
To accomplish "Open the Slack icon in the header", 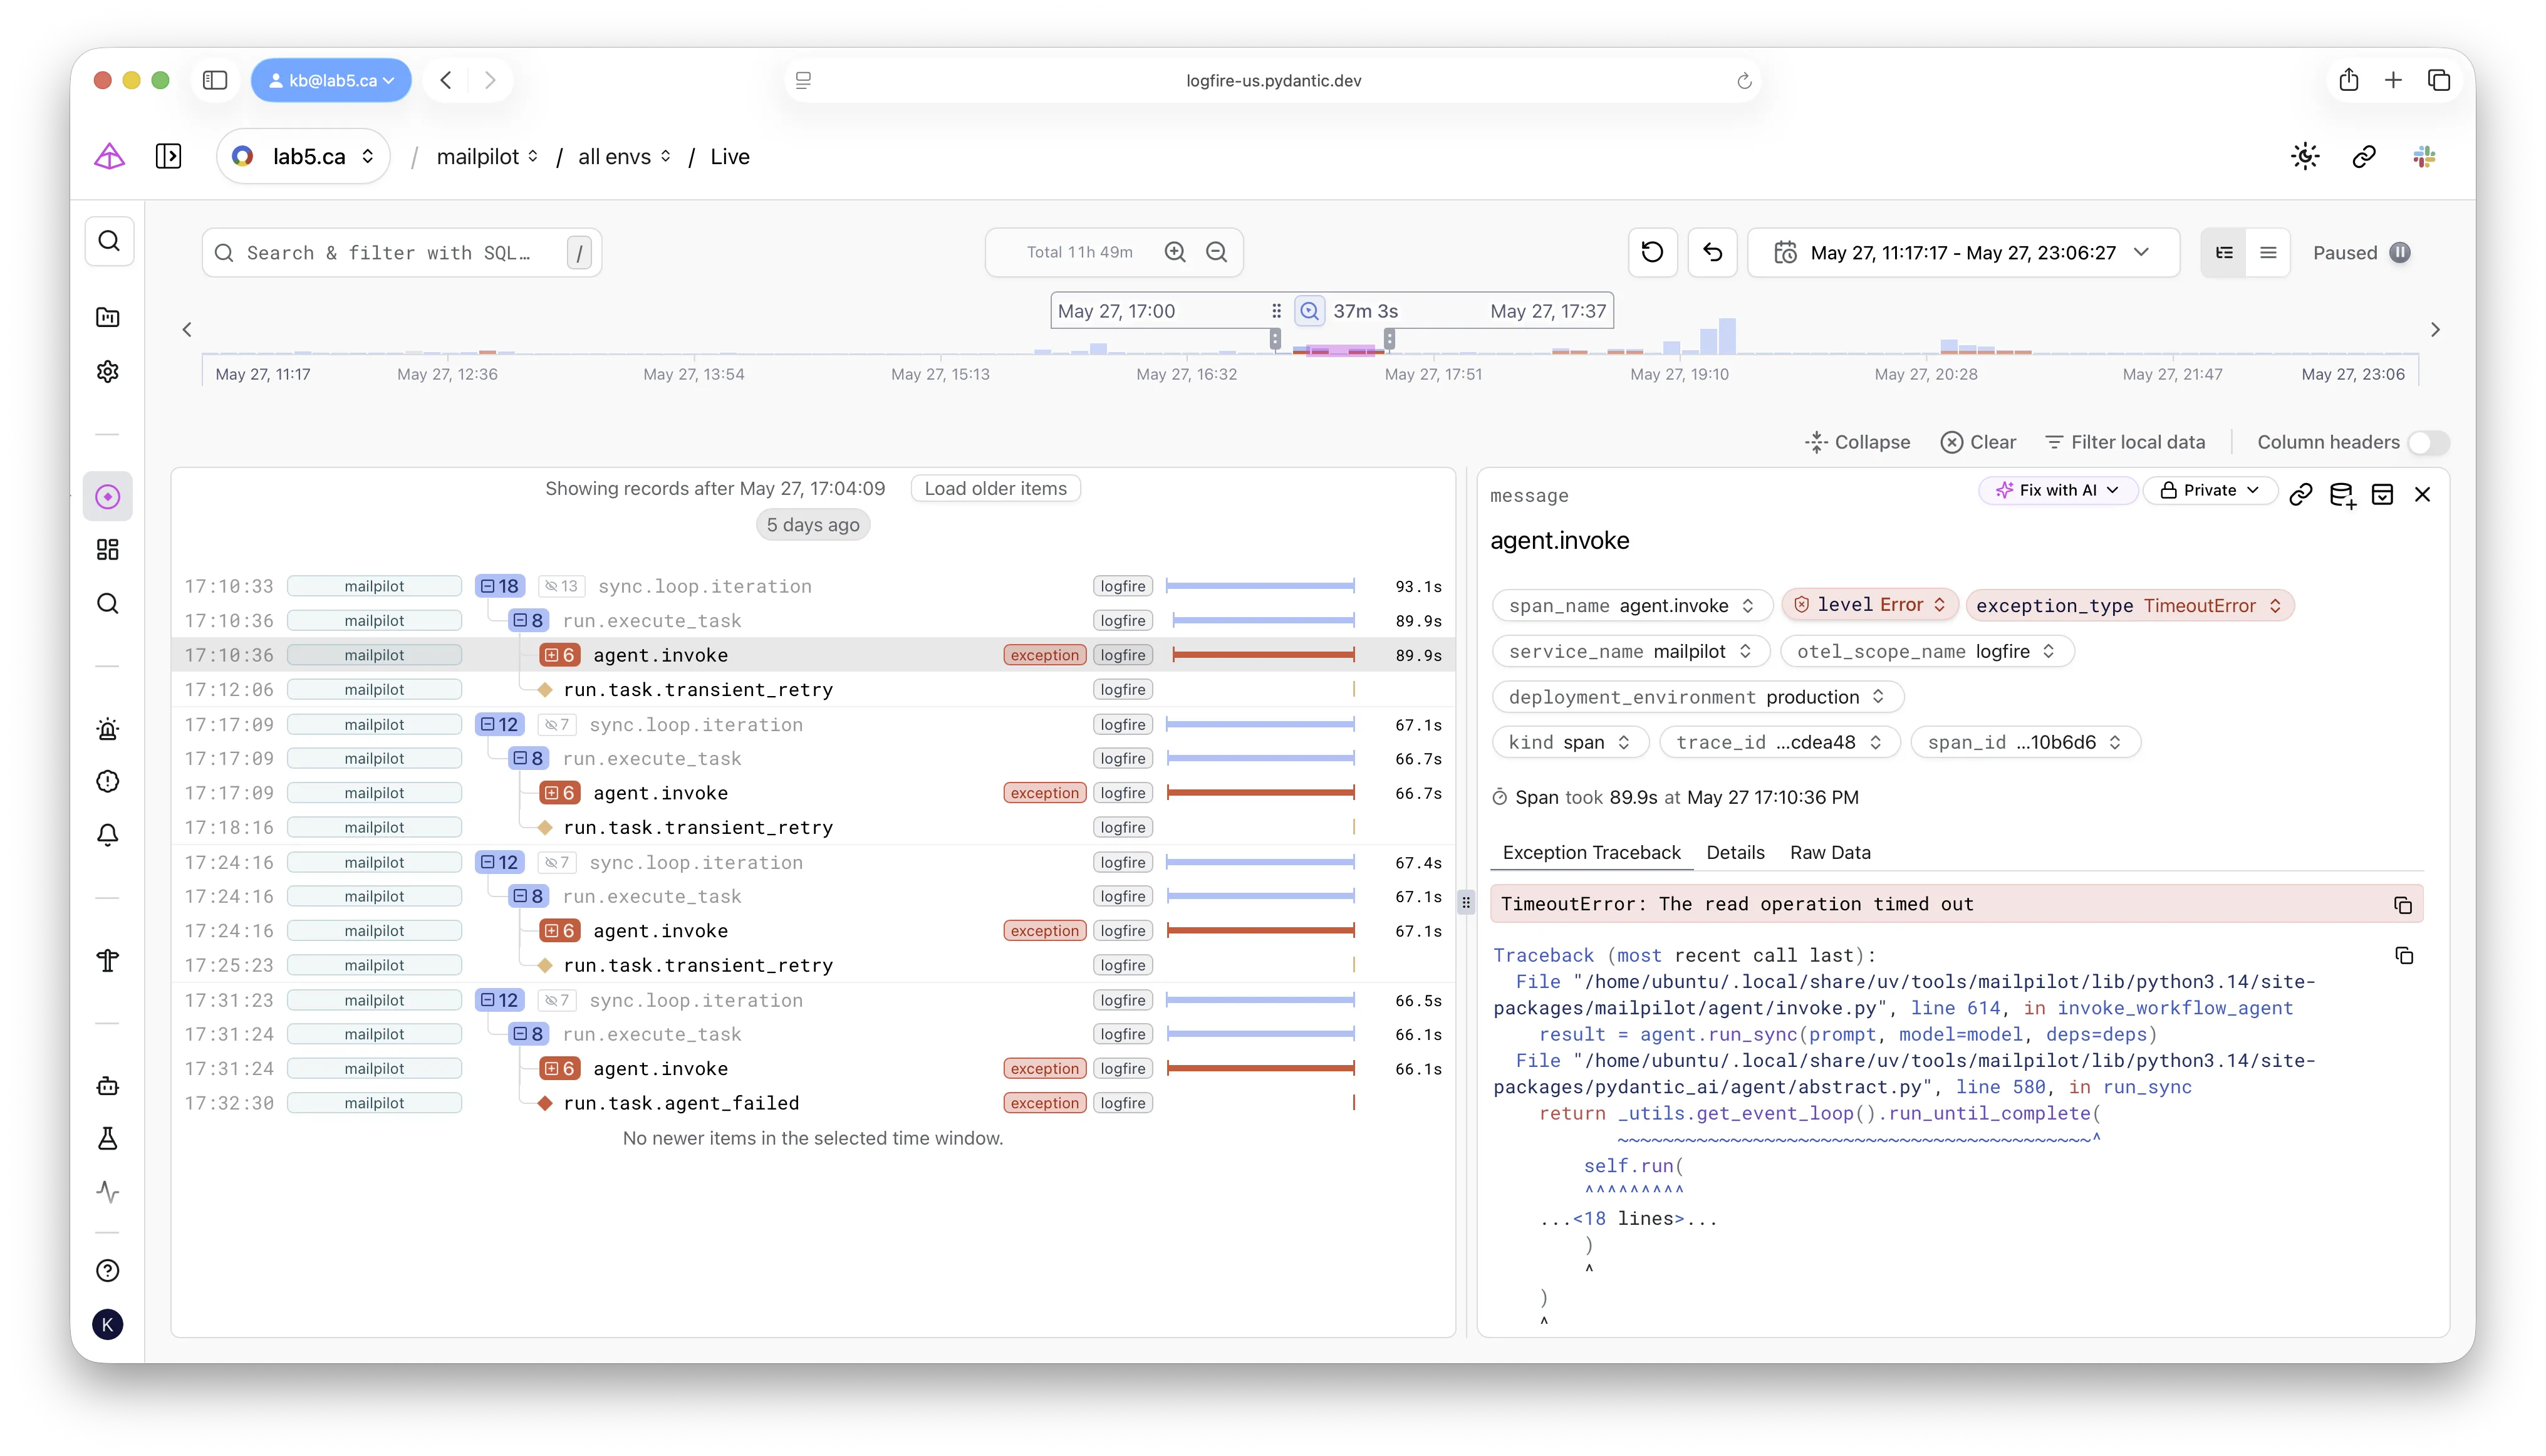I will pyautogui.click(x=2424, y=156).
